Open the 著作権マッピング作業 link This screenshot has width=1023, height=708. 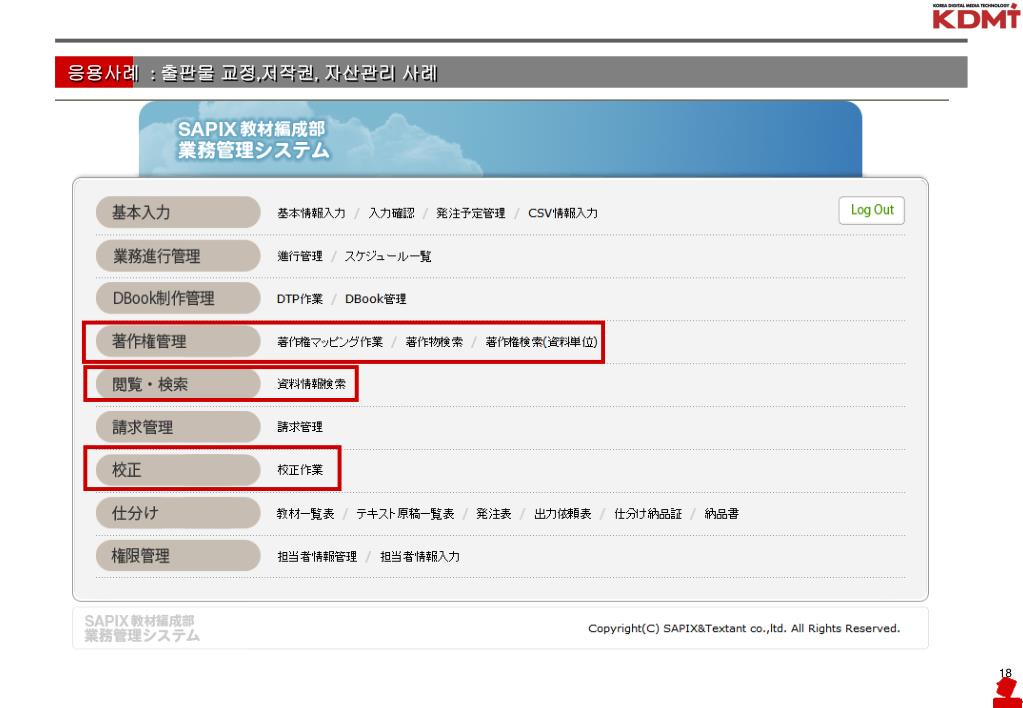coord(329,342)
